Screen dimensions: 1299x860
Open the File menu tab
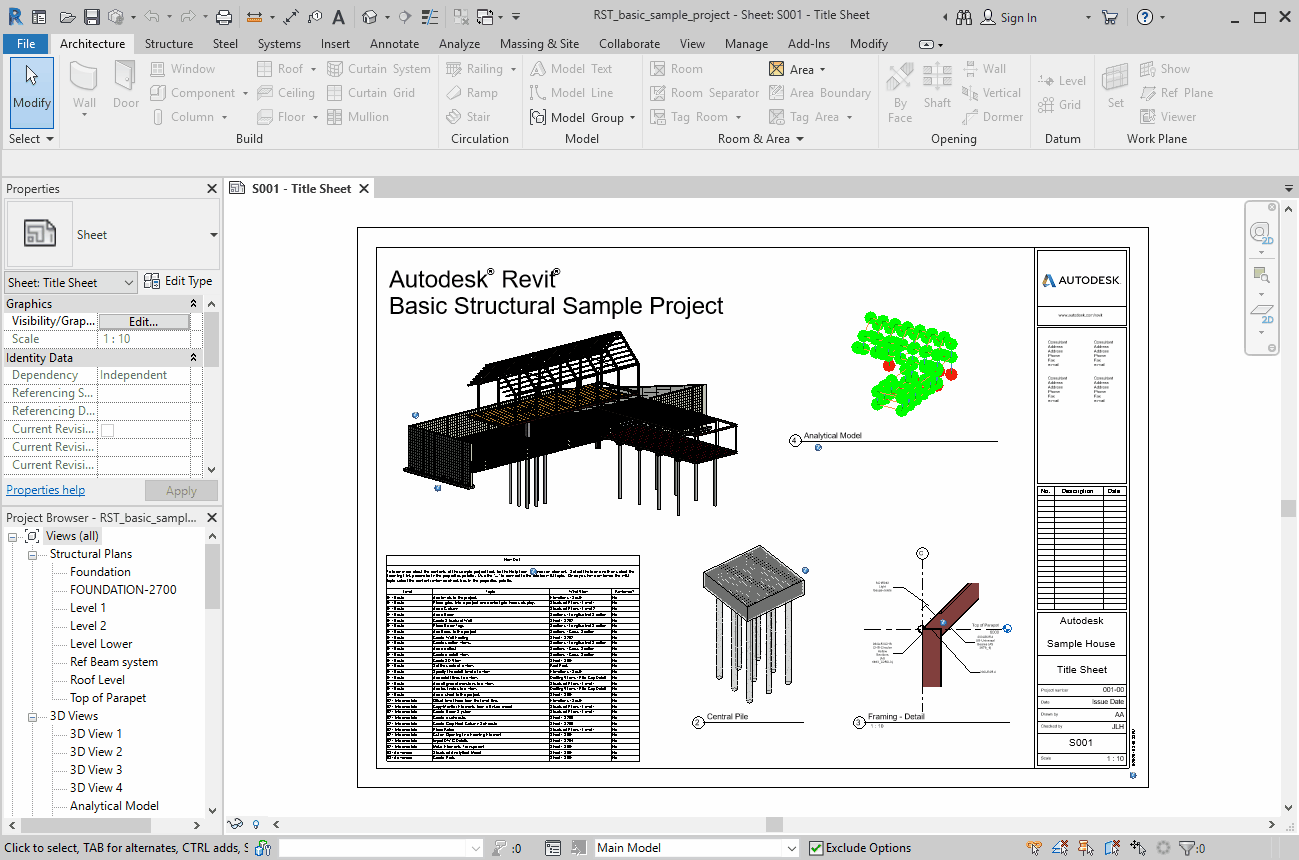coord(26,43)
